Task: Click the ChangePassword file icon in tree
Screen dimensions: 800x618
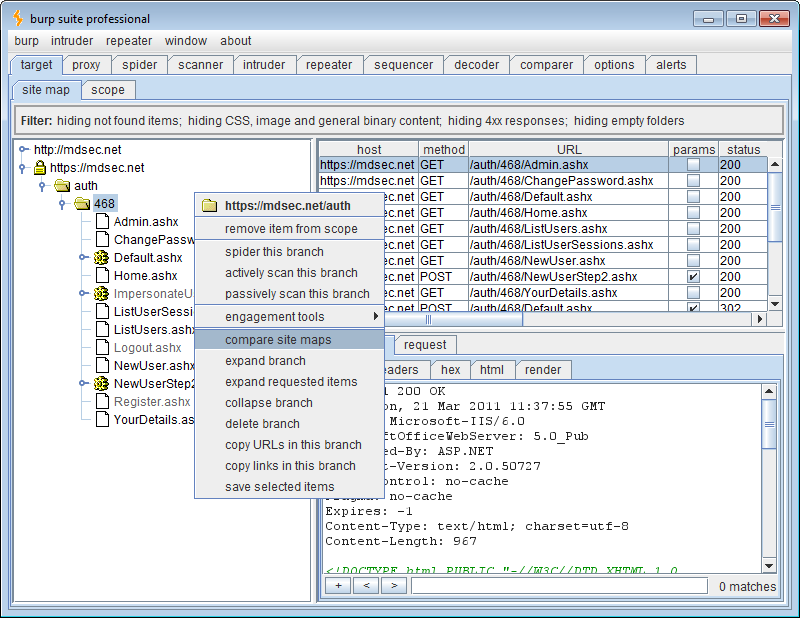Action: coord(103,239)
